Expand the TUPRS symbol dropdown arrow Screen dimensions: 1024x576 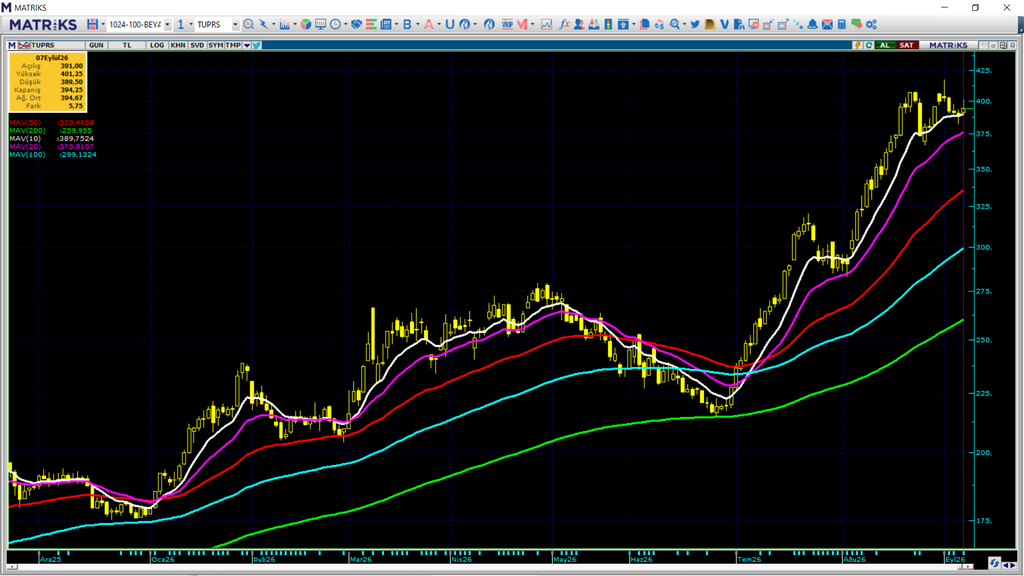(235, 24)
